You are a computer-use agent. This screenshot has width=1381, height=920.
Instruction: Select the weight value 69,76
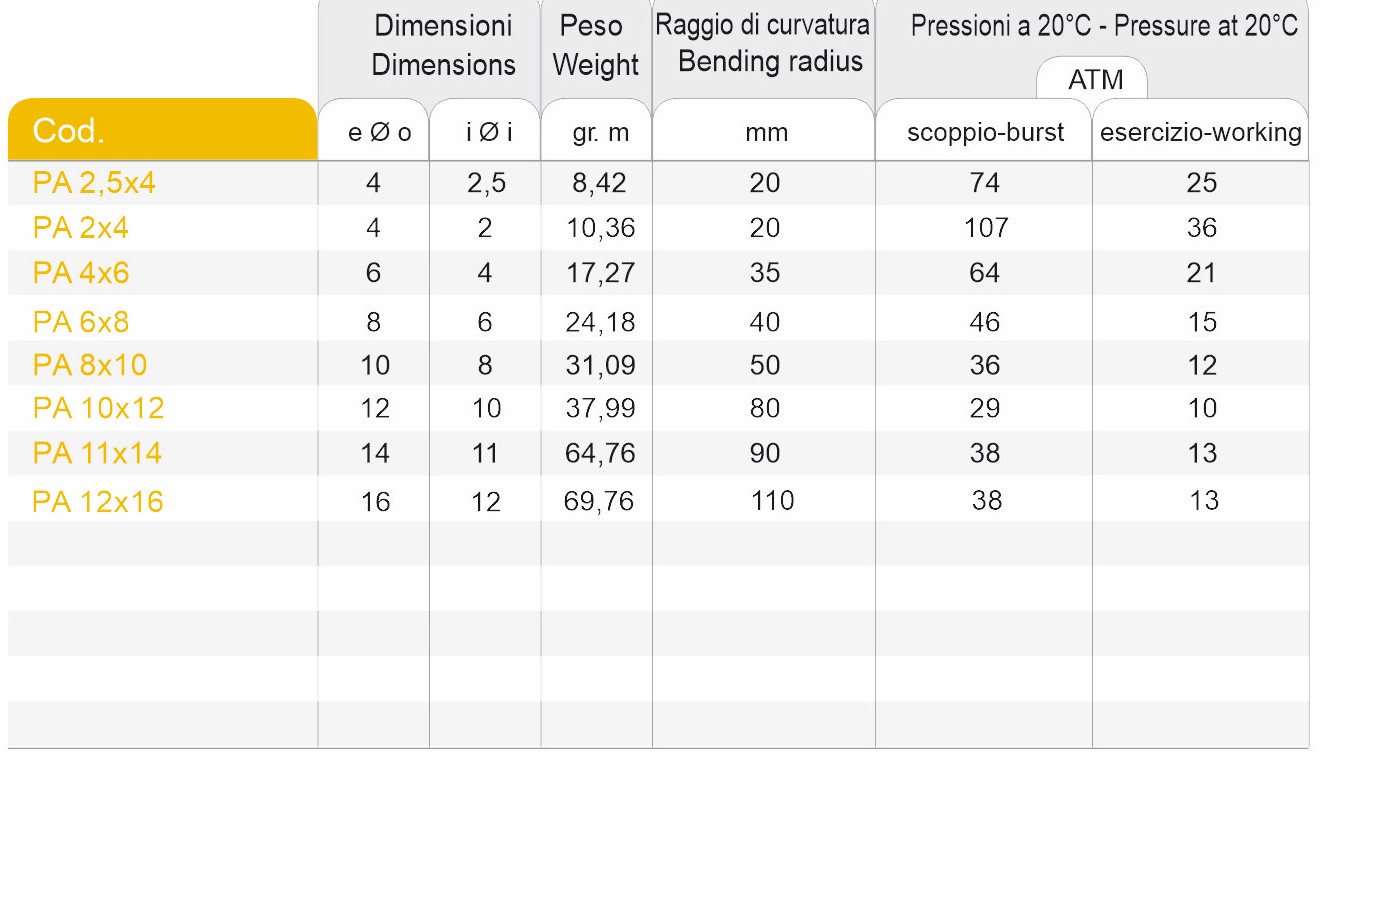tap(599, 501)
